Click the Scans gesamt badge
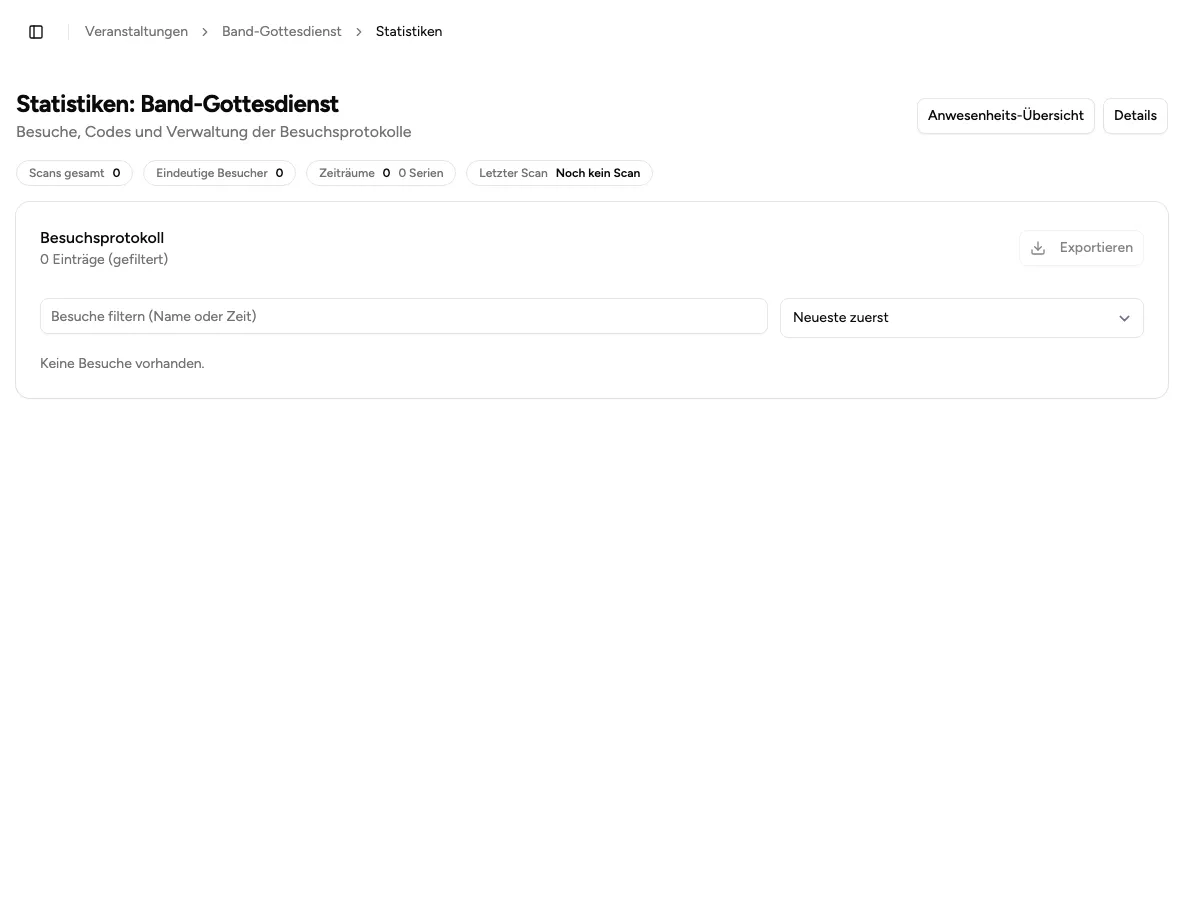This screenshot has width=1184, height=900. point(74,173)
